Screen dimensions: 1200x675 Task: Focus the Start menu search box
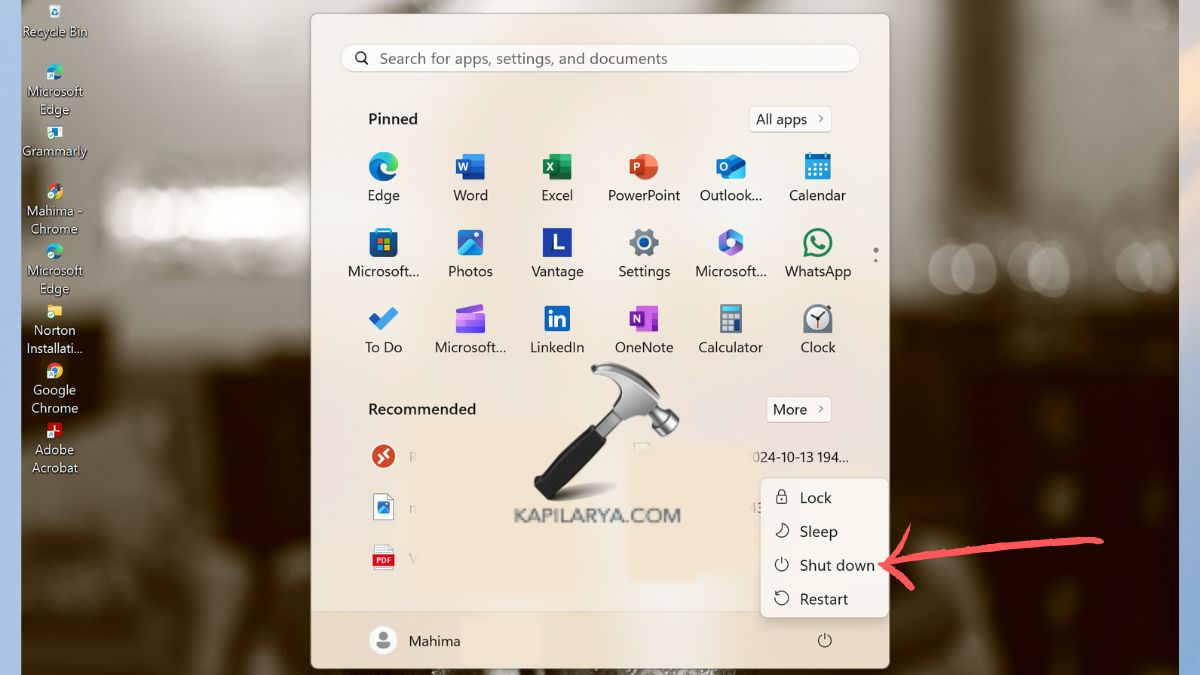(x=600, y=59)
